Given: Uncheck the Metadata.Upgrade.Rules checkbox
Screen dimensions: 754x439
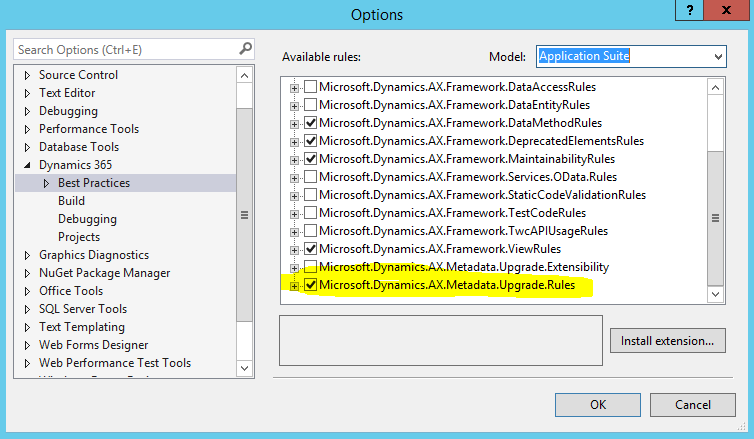Looking at the screenshot, I should pos(311,285).
